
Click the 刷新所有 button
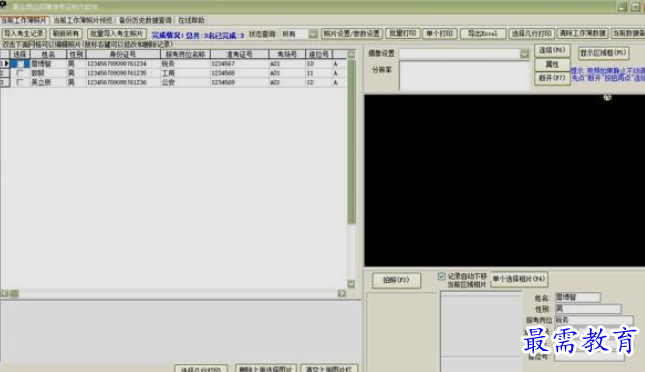(x=66, y=33)
